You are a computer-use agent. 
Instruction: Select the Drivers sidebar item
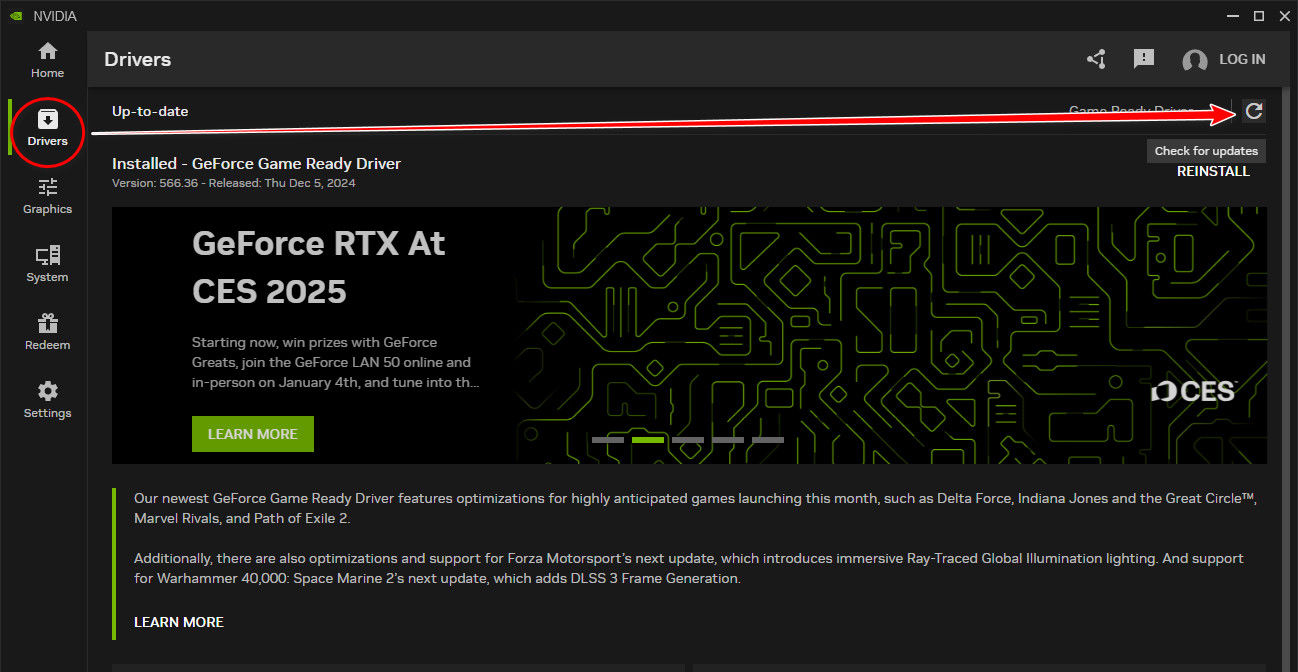click(47, 128)
